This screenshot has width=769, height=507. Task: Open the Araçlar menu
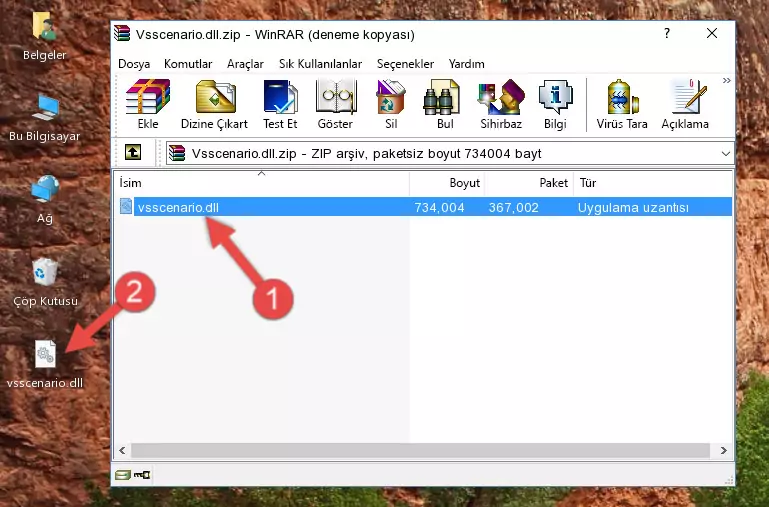(x=245, y=64)
